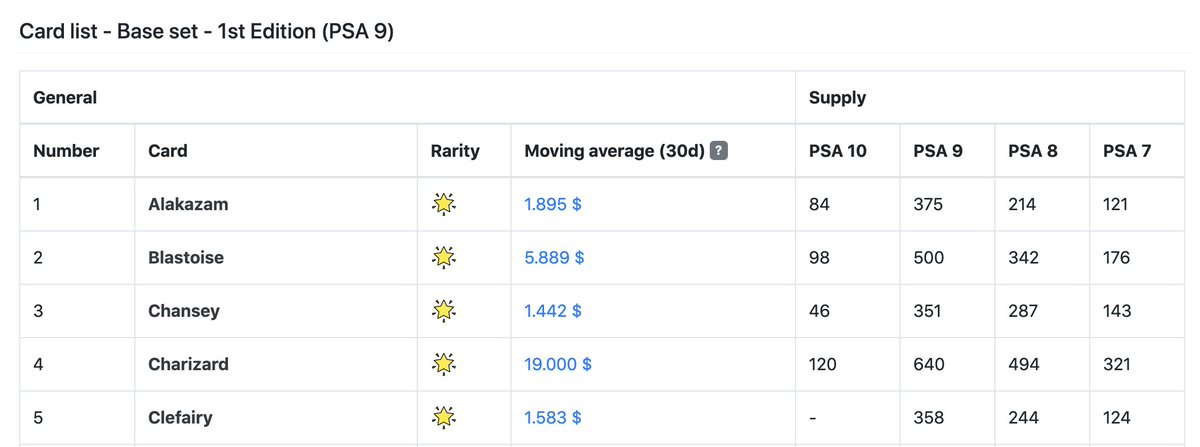Click the Supply group header
Image resolution: width=1200 pixels, height=447 pixels.
[x=837, y=98]
